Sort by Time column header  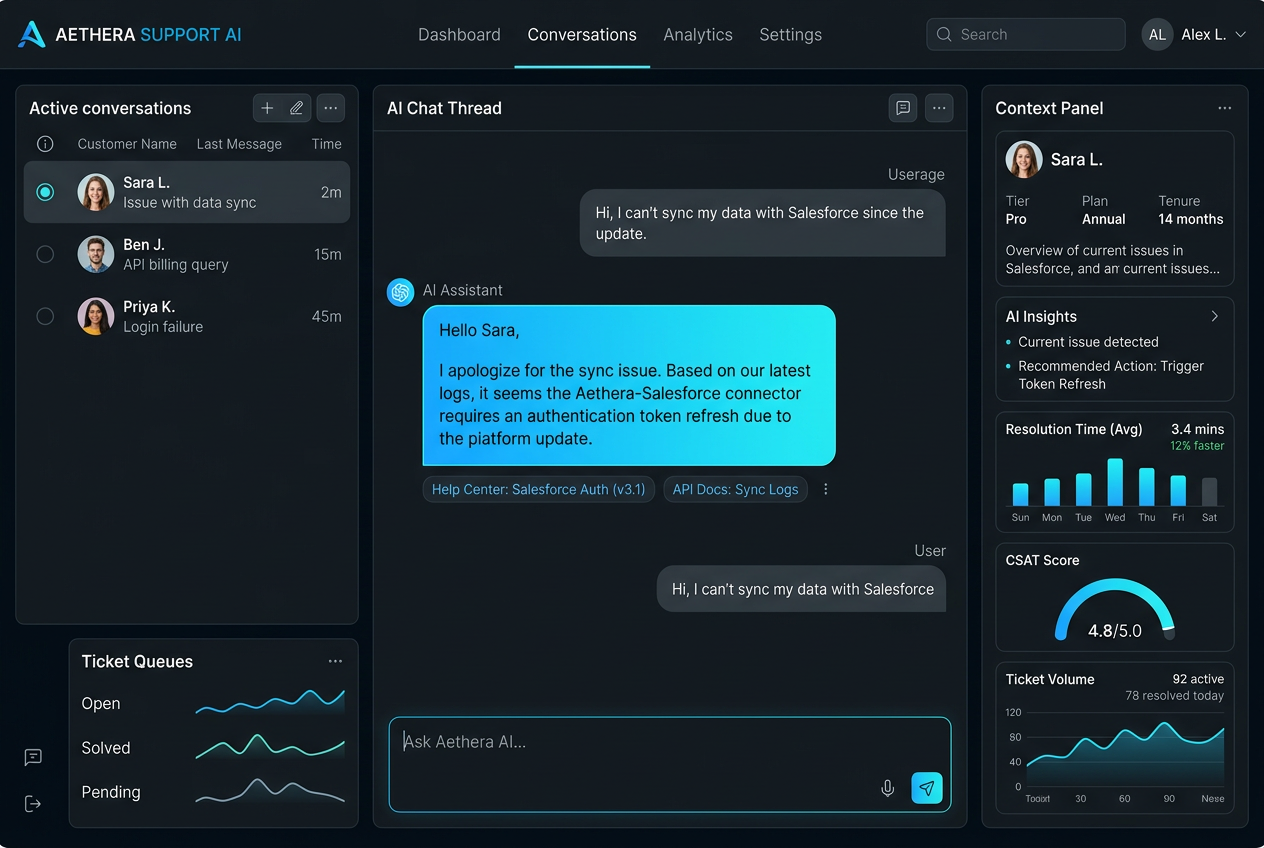pos(326,144)
